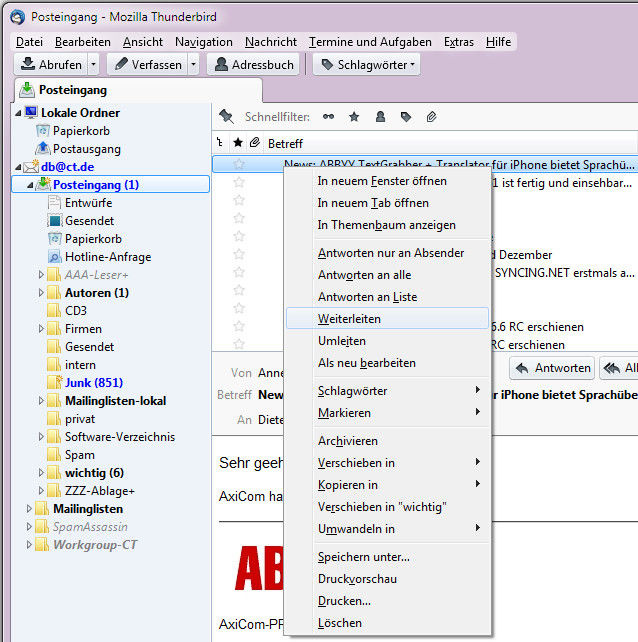This screenshot has height=642, width=638.
Task: Filter tagged messages using the tag icon
Action: click(406, 117)
